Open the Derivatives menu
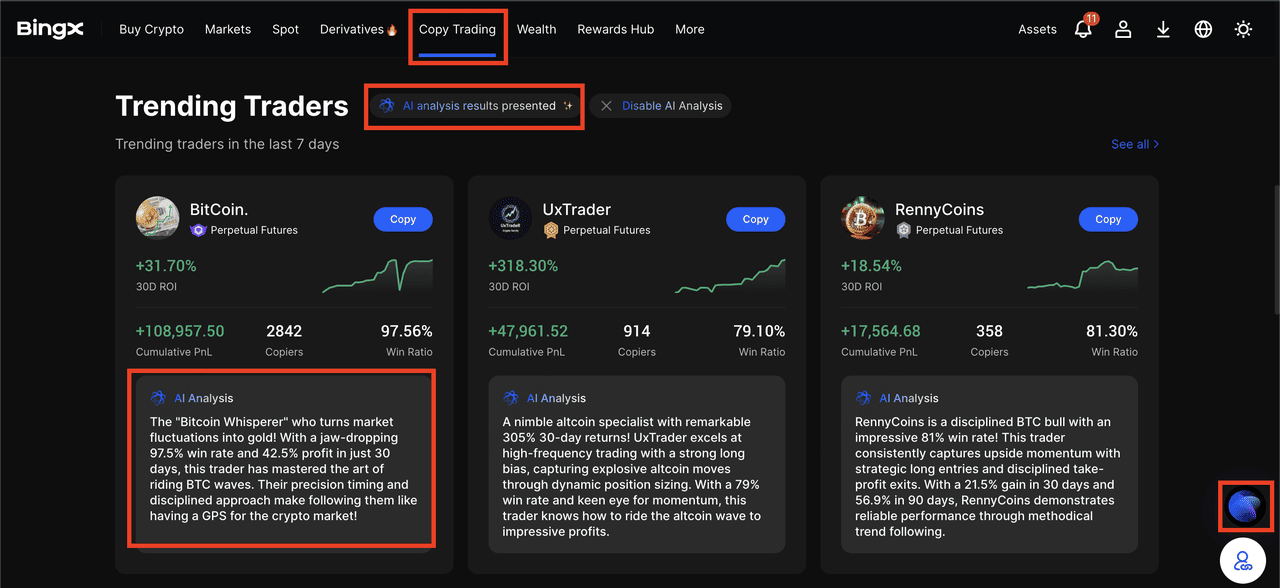Screen dimensions: 1280x588 tap(352, 29)
